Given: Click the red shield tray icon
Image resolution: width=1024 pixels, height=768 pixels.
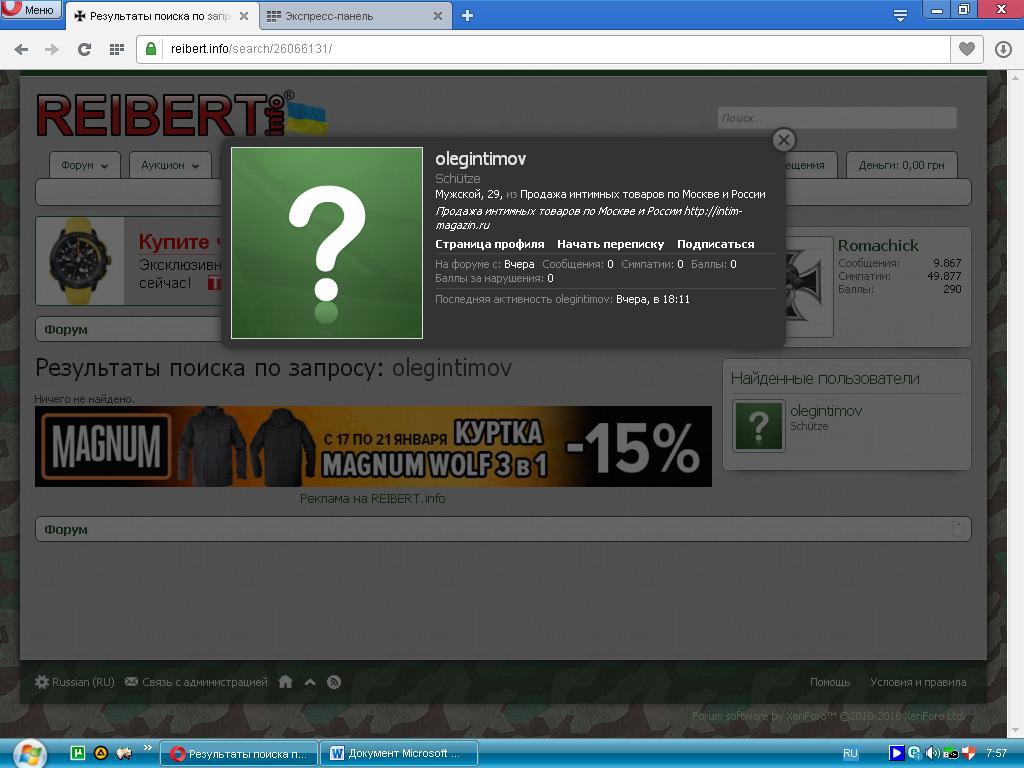Looking at the screenshot, I should coord(969,753).
